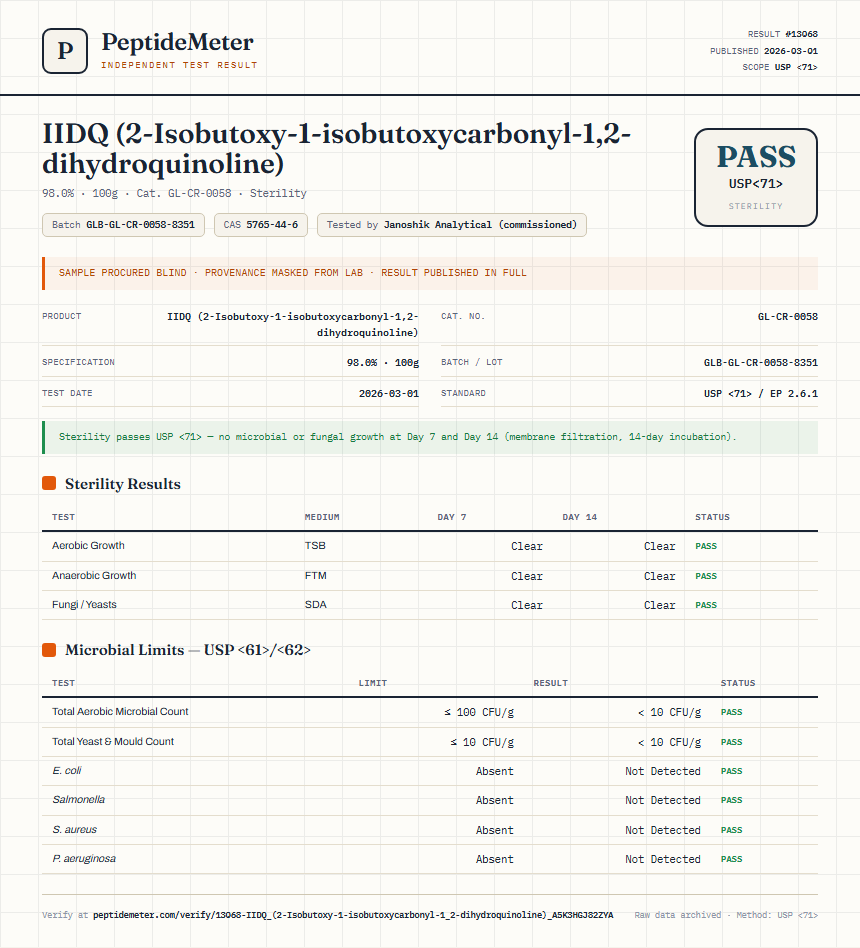Click the DAY 14 column header
The height and width of the screenshot is (948, 860).
(x=579, y=518)
